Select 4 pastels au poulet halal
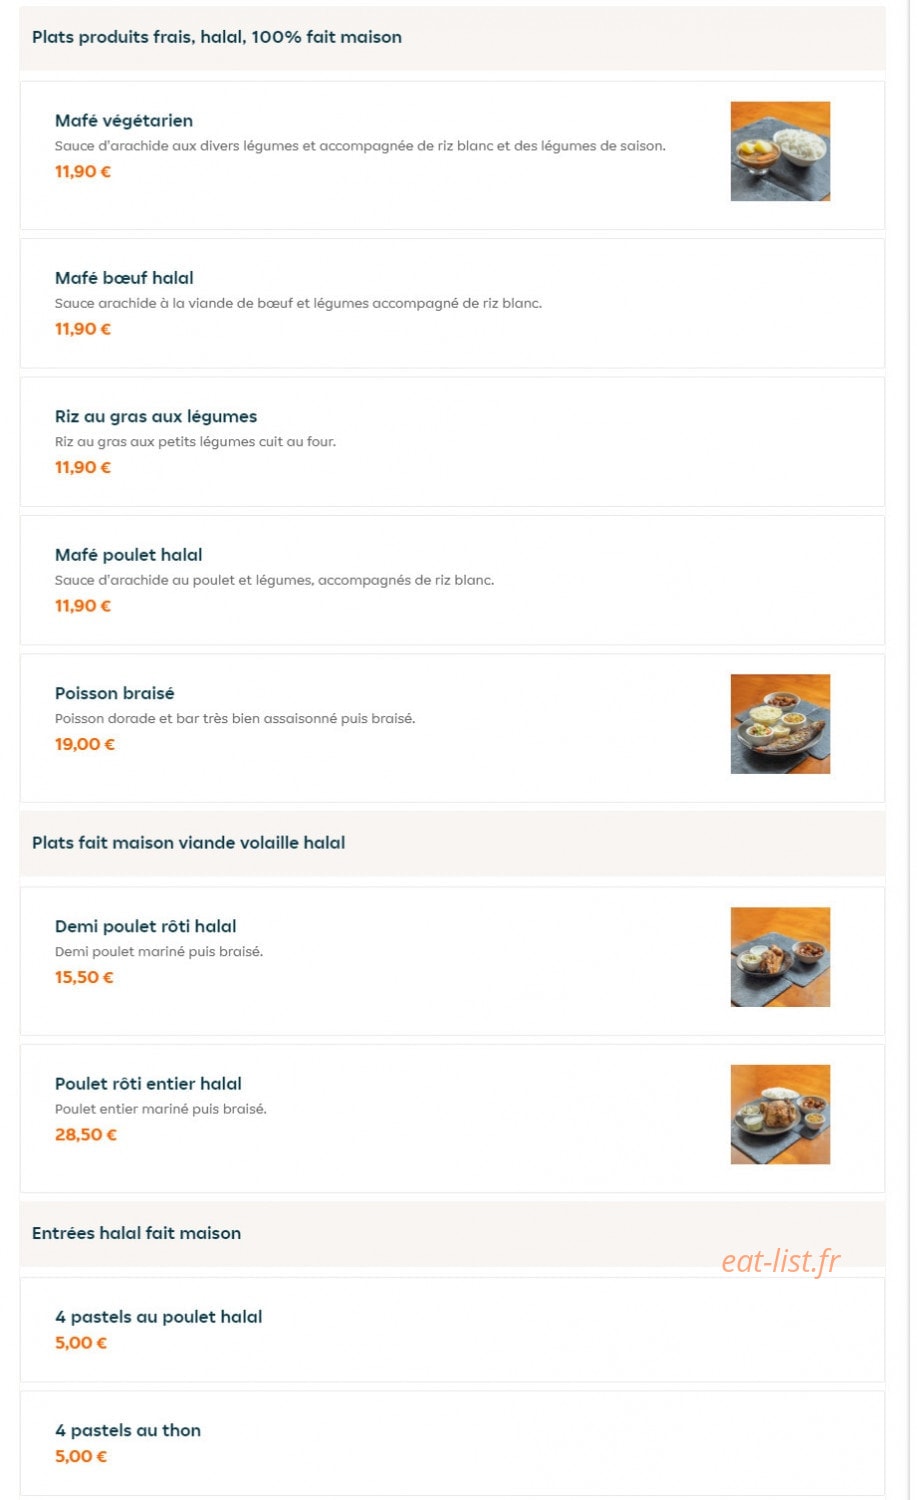 452,1330
